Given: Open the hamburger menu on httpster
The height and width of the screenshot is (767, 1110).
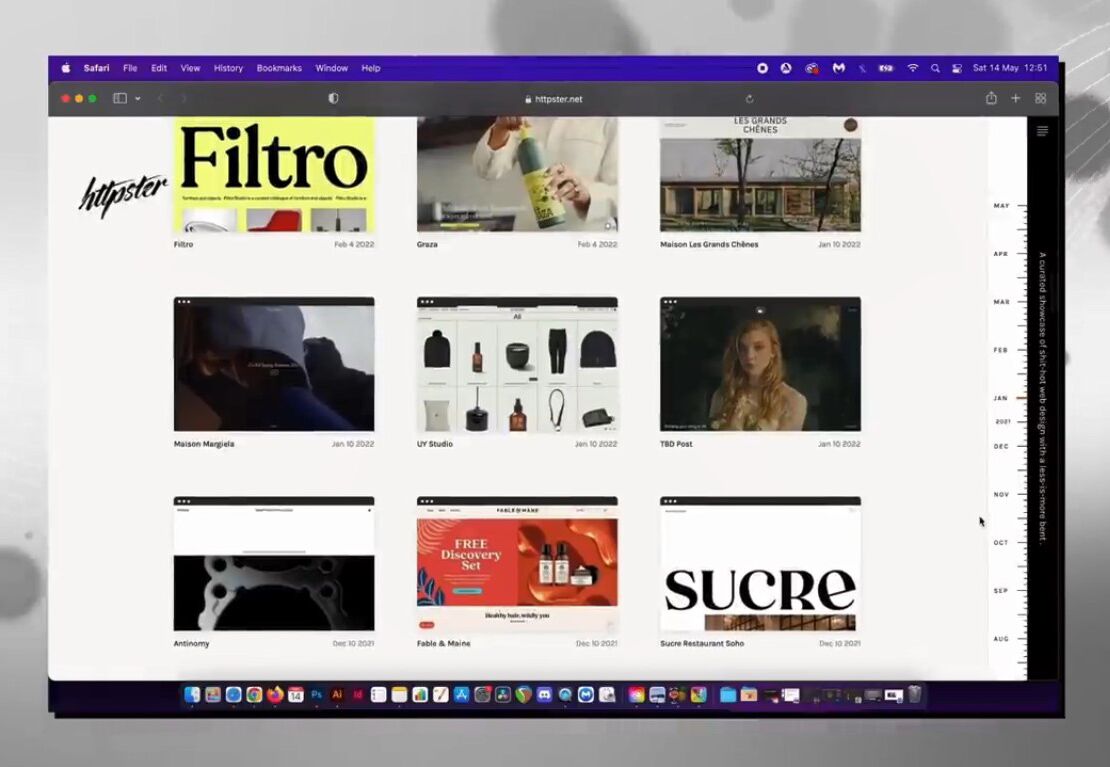Looking at the screenshot, I should point(1042,131).
